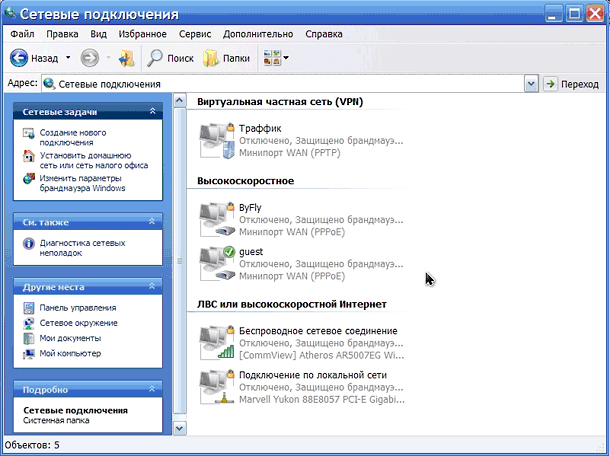Open the Дополнительно menu
Viewport: 610px width, 456px height.
[258, 34]
